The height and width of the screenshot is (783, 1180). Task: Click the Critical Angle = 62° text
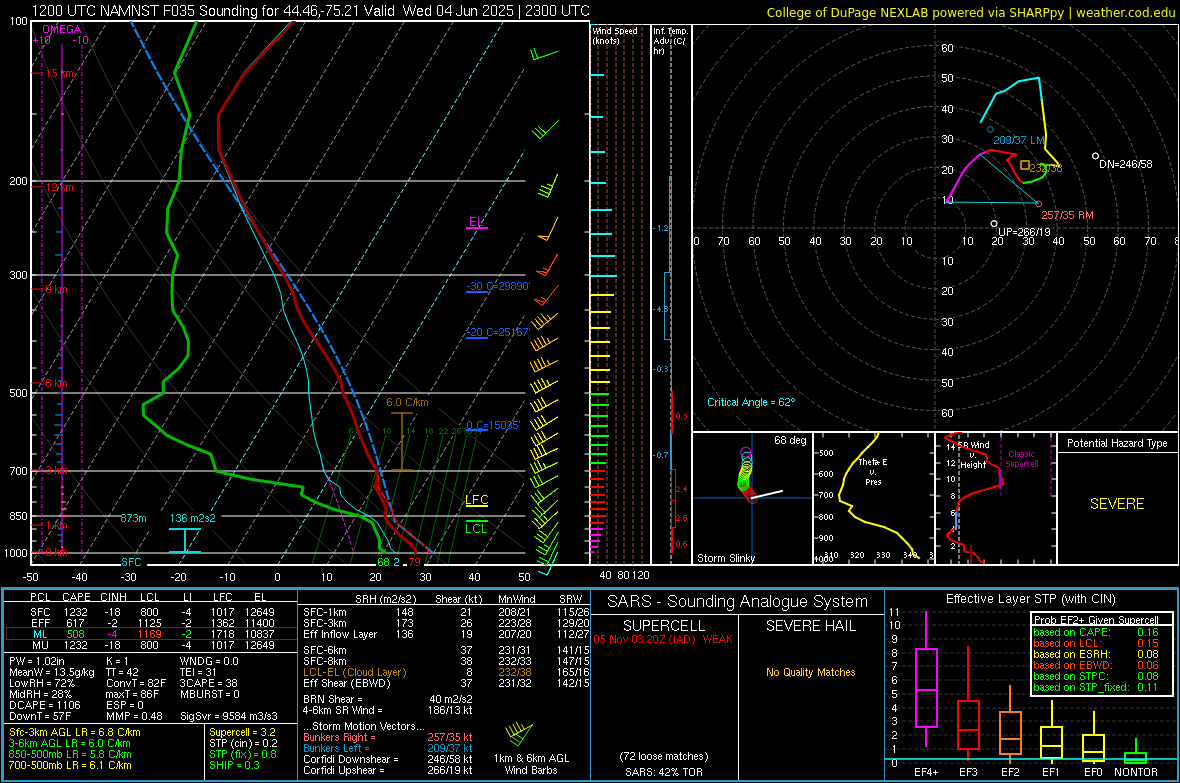(751, 403)
